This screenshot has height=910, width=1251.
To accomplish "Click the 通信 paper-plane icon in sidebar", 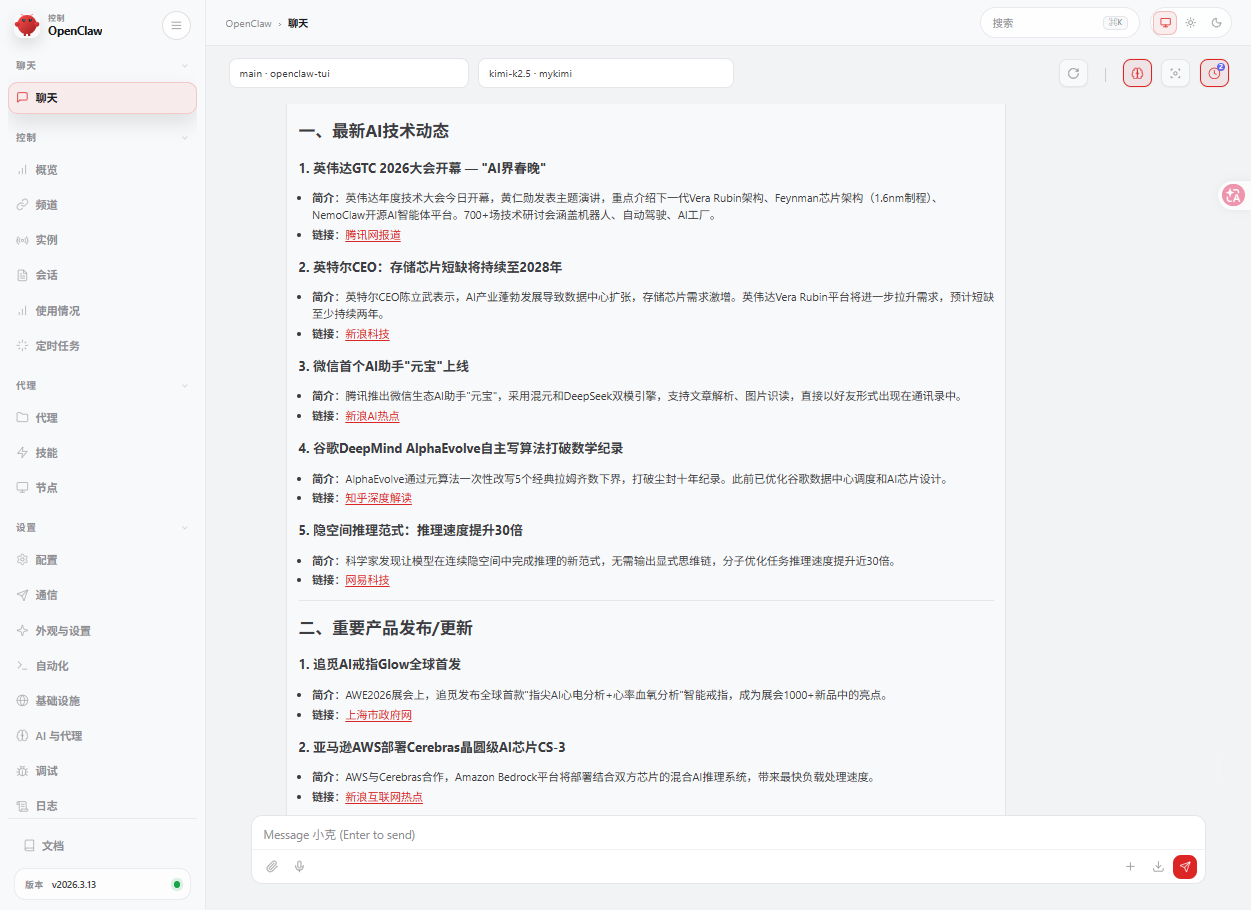I will click(22, 595).
